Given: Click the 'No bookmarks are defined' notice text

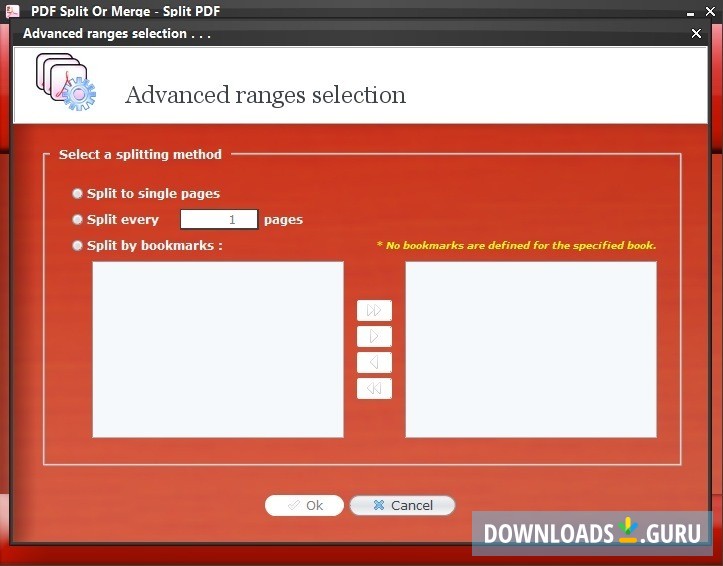Looking at the screenshot, I should 516,245.
